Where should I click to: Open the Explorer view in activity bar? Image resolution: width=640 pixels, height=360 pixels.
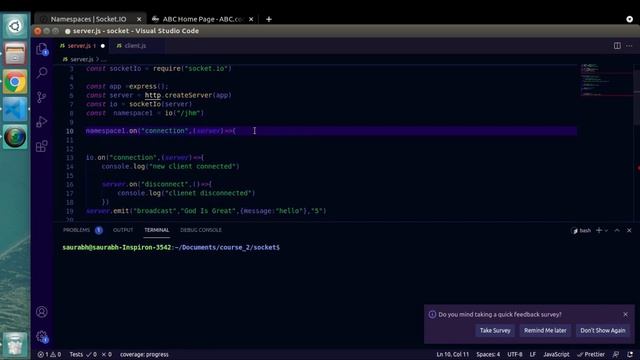pos(42,49)
